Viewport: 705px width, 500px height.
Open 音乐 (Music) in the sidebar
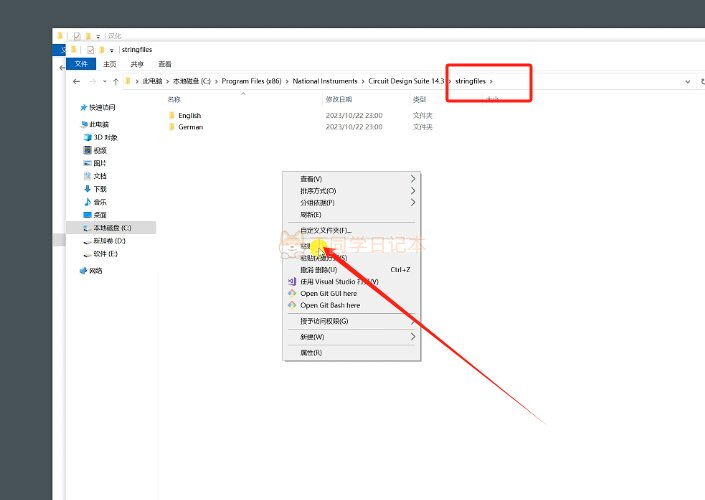pos(100,201)
